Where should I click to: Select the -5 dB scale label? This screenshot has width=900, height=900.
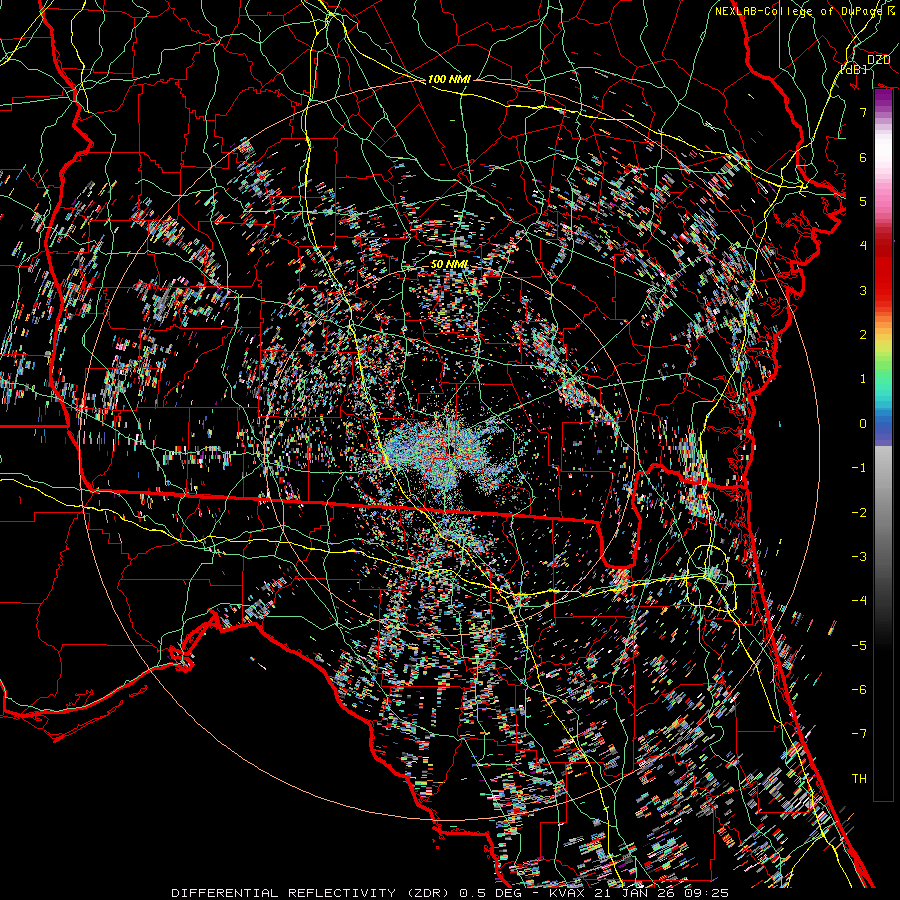(x=859, y=645)
